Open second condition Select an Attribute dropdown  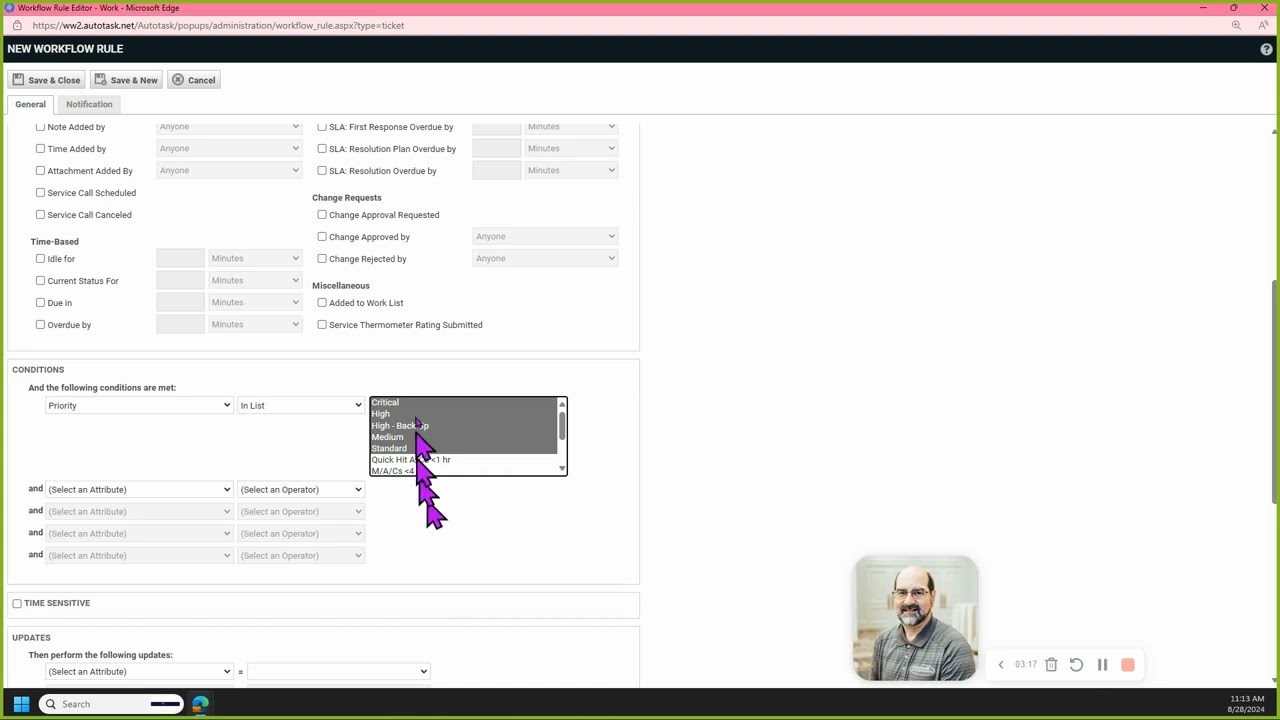[x=139, y=490]
